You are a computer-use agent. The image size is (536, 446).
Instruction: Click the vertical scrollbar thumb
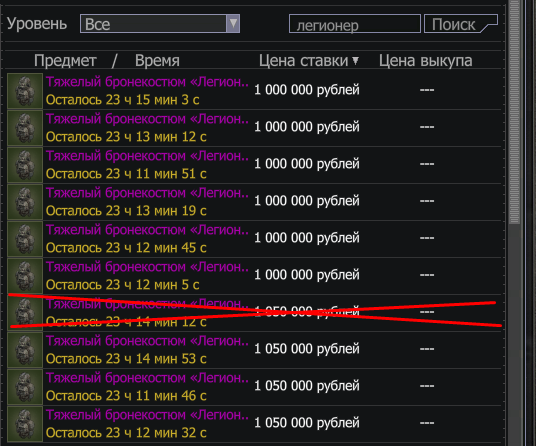pos(514,112)
